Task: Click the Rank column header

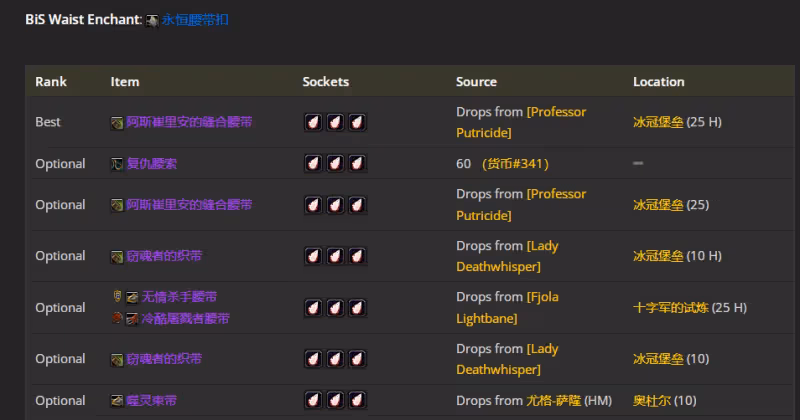Action: pos(51,82)
